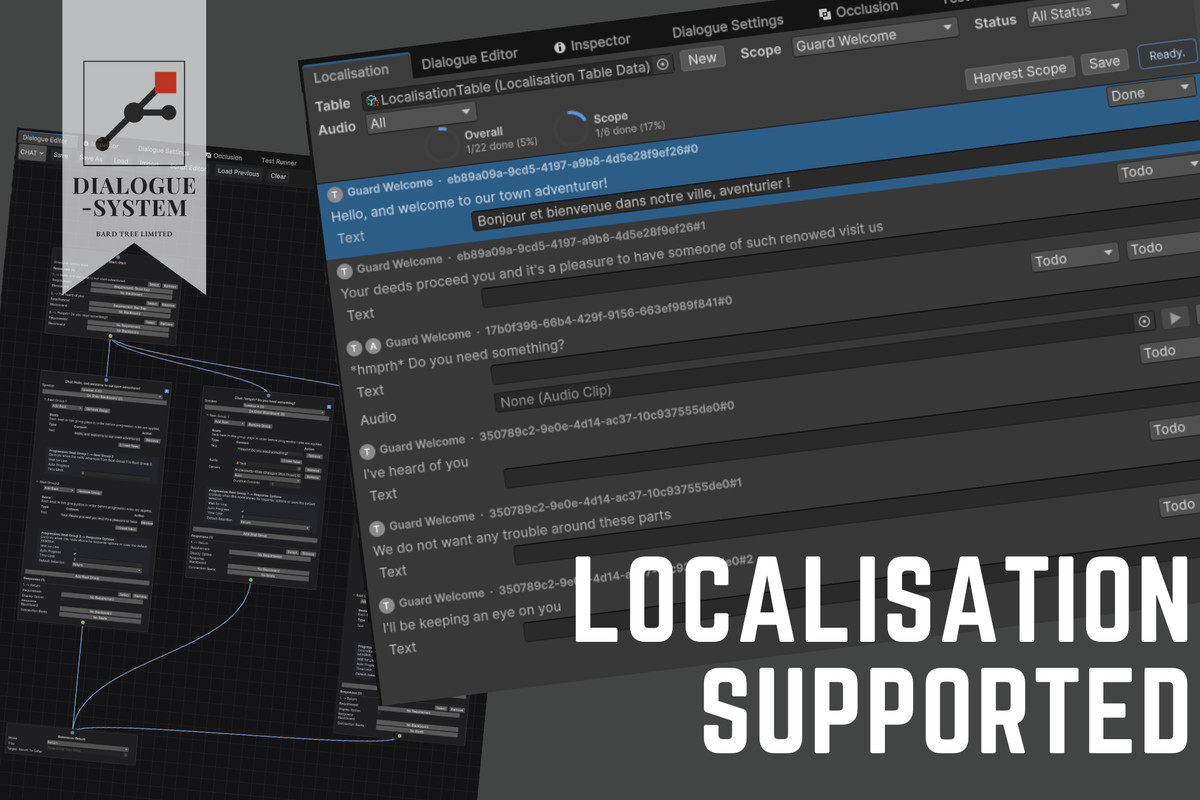Viewport: 1200px width, 800px height.
Task: Click Load Previous in back graph window
Action: [x=238, y=173]
